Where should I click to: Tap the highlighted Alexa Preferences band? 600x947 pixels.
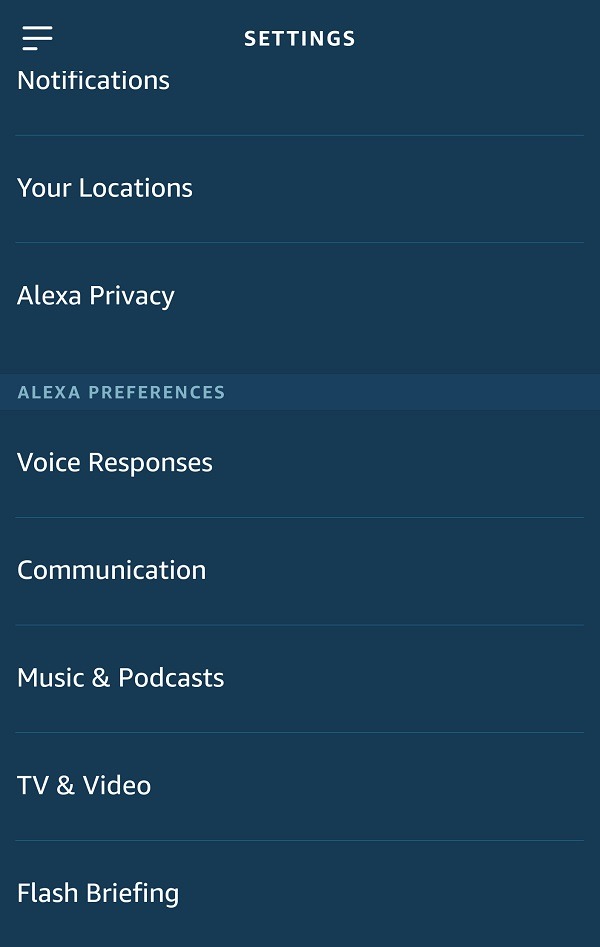(299, 392)
